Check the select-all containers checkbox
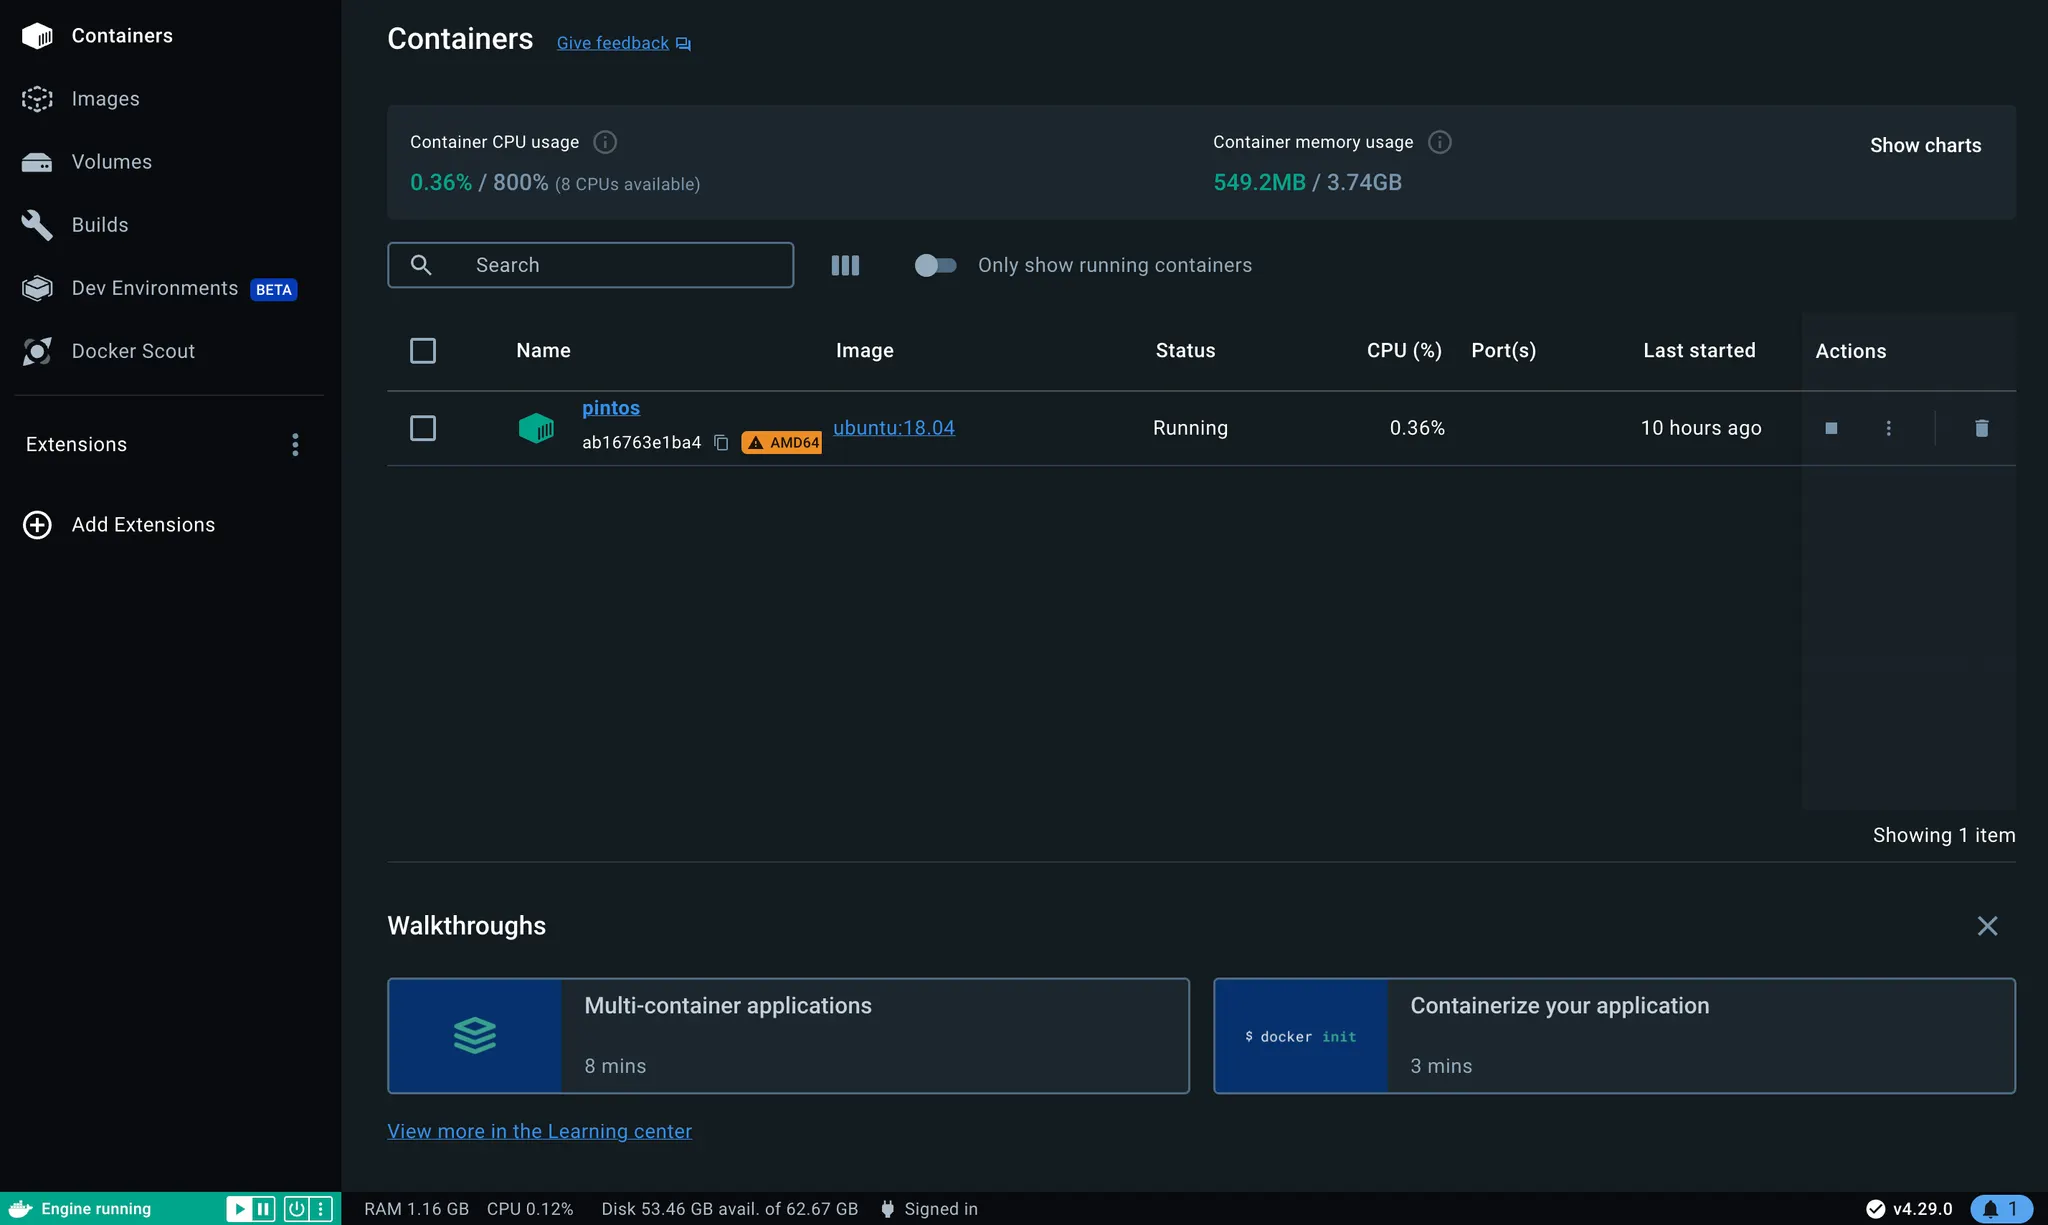 point(423,351)
